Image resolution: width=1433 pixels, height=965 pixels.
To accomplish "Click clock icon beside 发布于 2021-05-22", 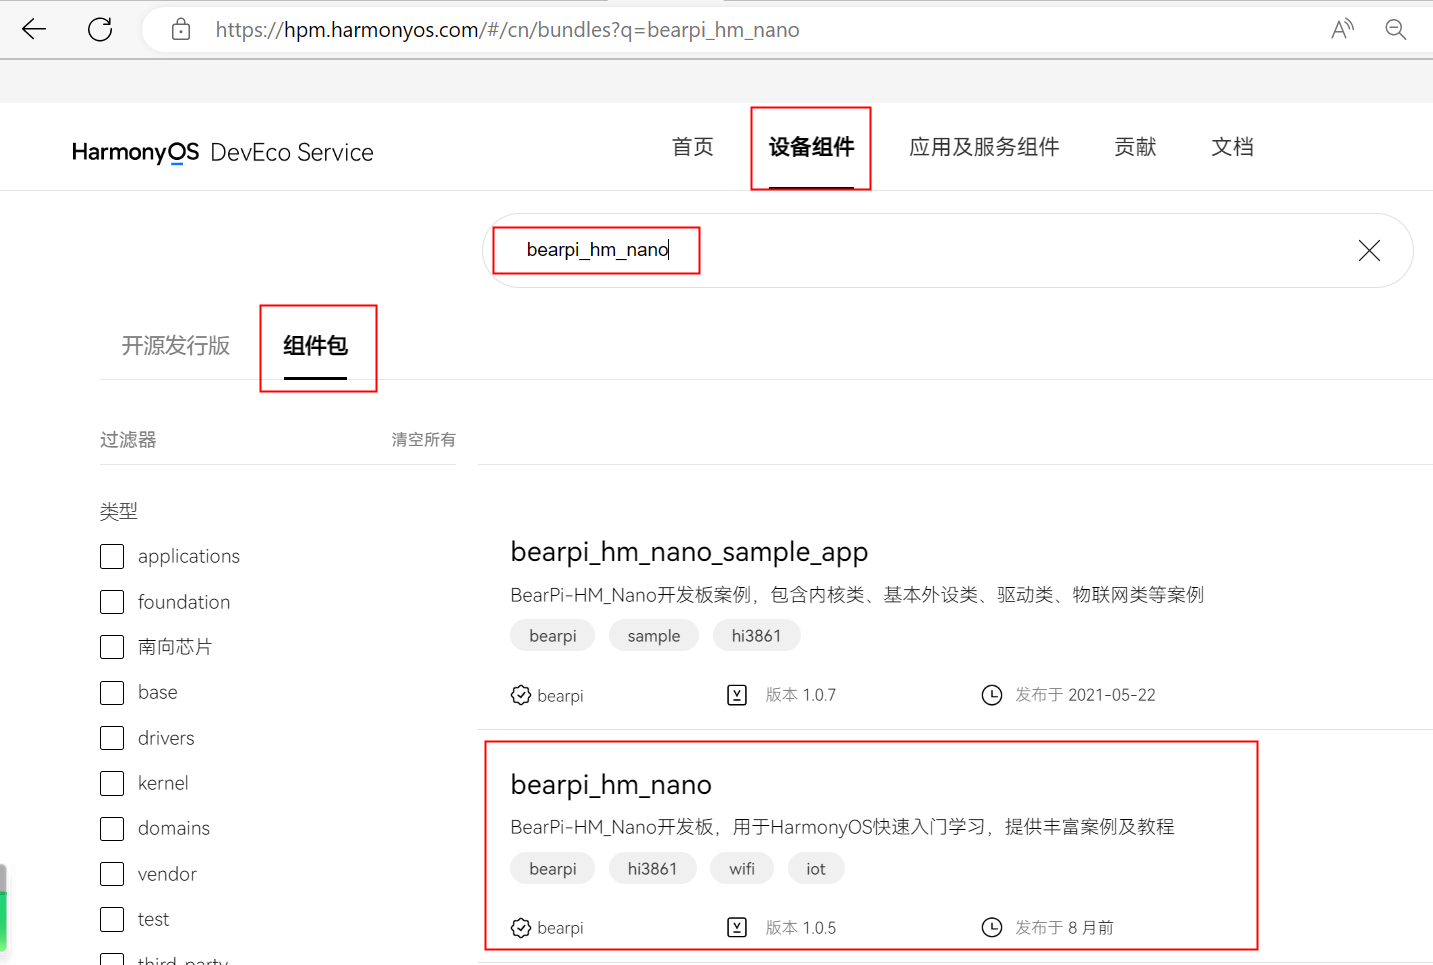I will click(992, 695).
